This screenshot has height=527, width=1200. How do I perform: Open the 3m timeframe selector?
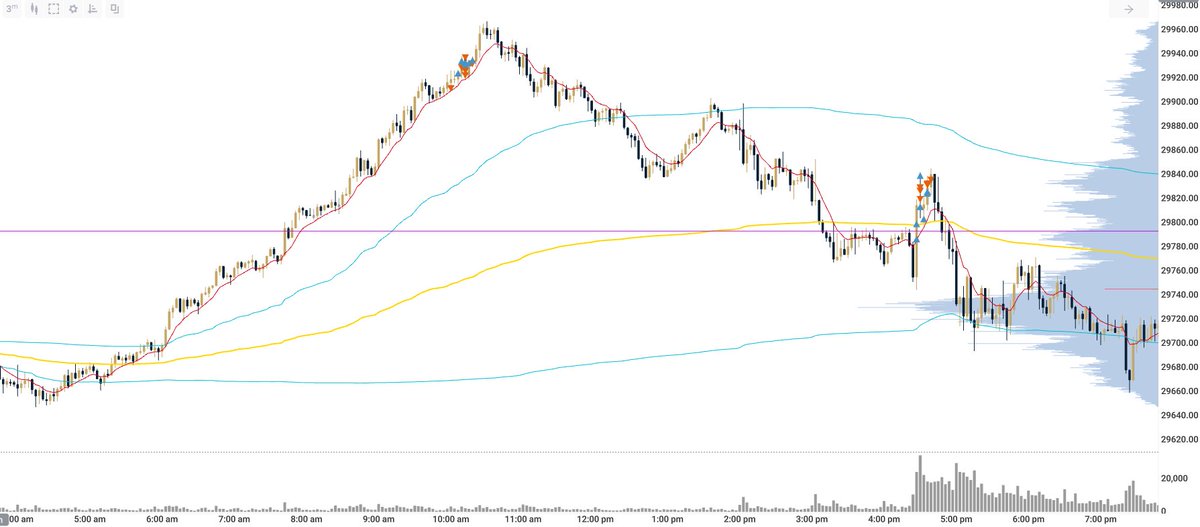click(11, 8)
